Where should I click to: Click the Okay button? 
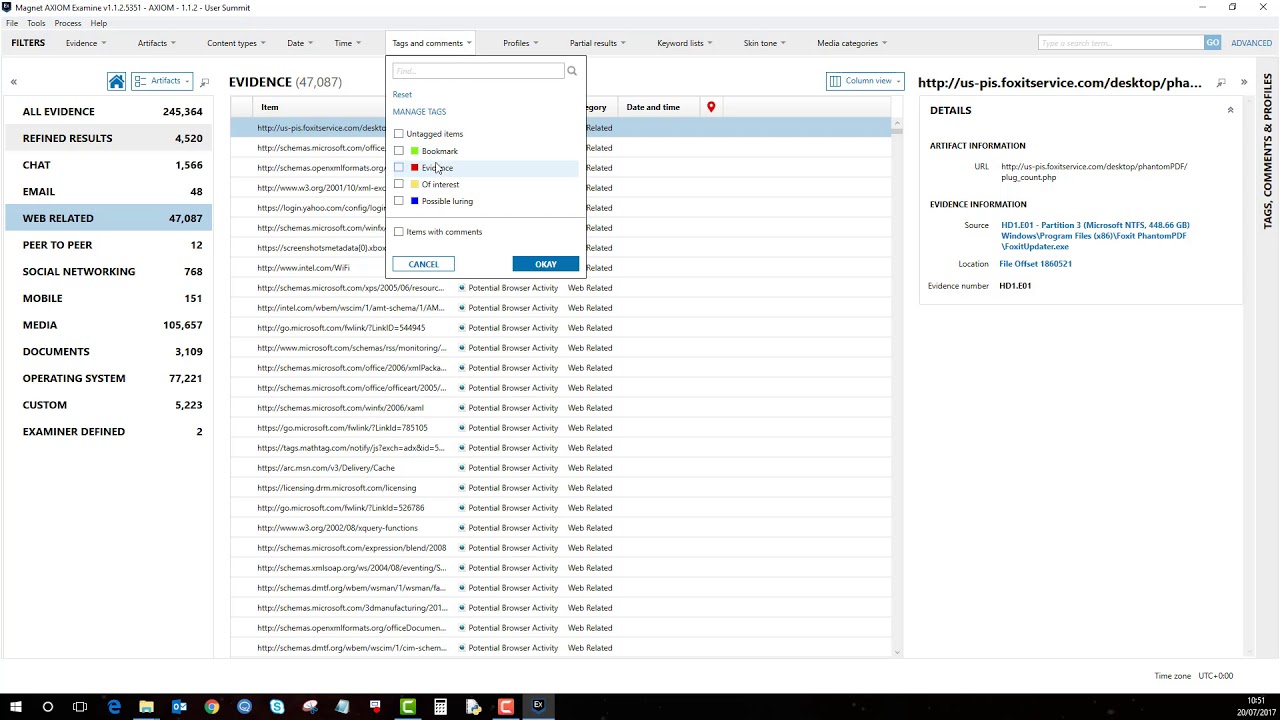coord(546,264)
